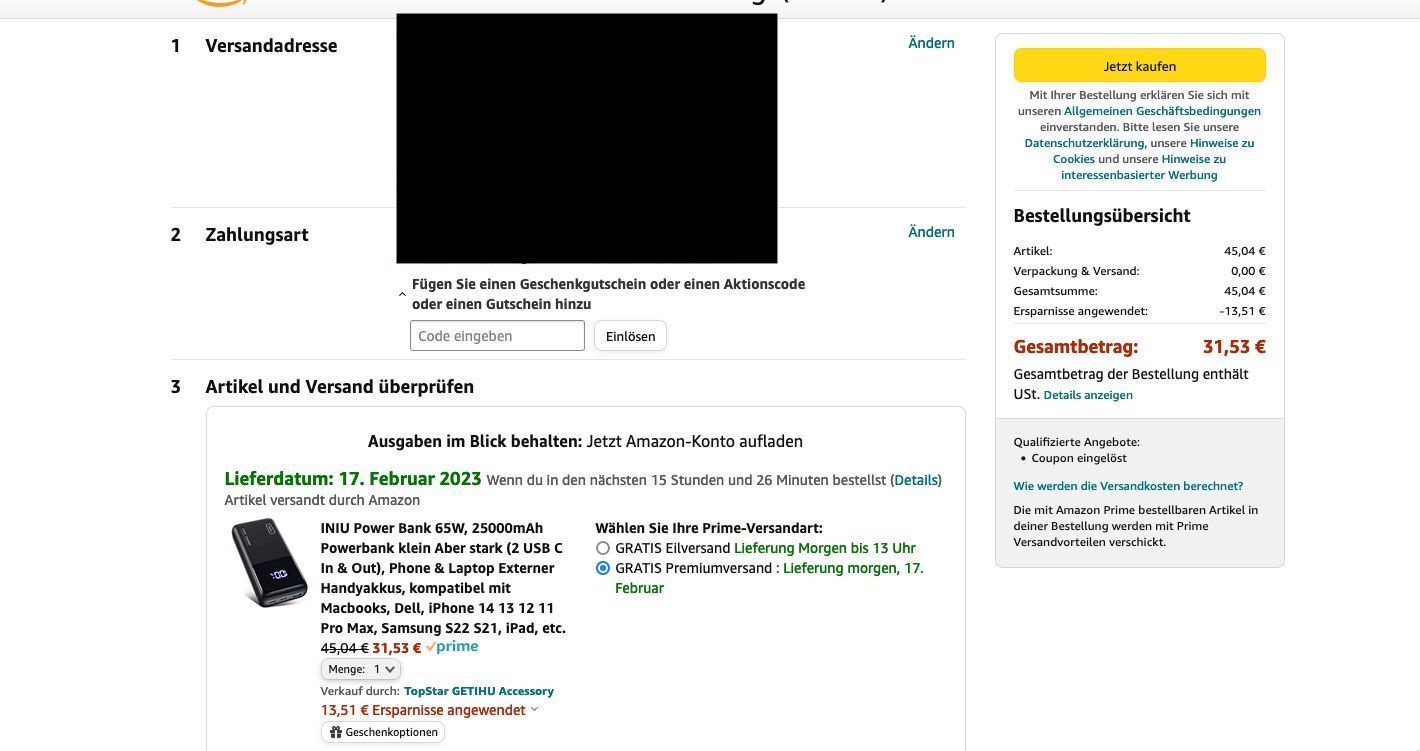Image resolution: width=1420 pixels, height=751 pixels.
Task: Open seller TopStar GETIHU Accessory link
Action: (478, 691)
